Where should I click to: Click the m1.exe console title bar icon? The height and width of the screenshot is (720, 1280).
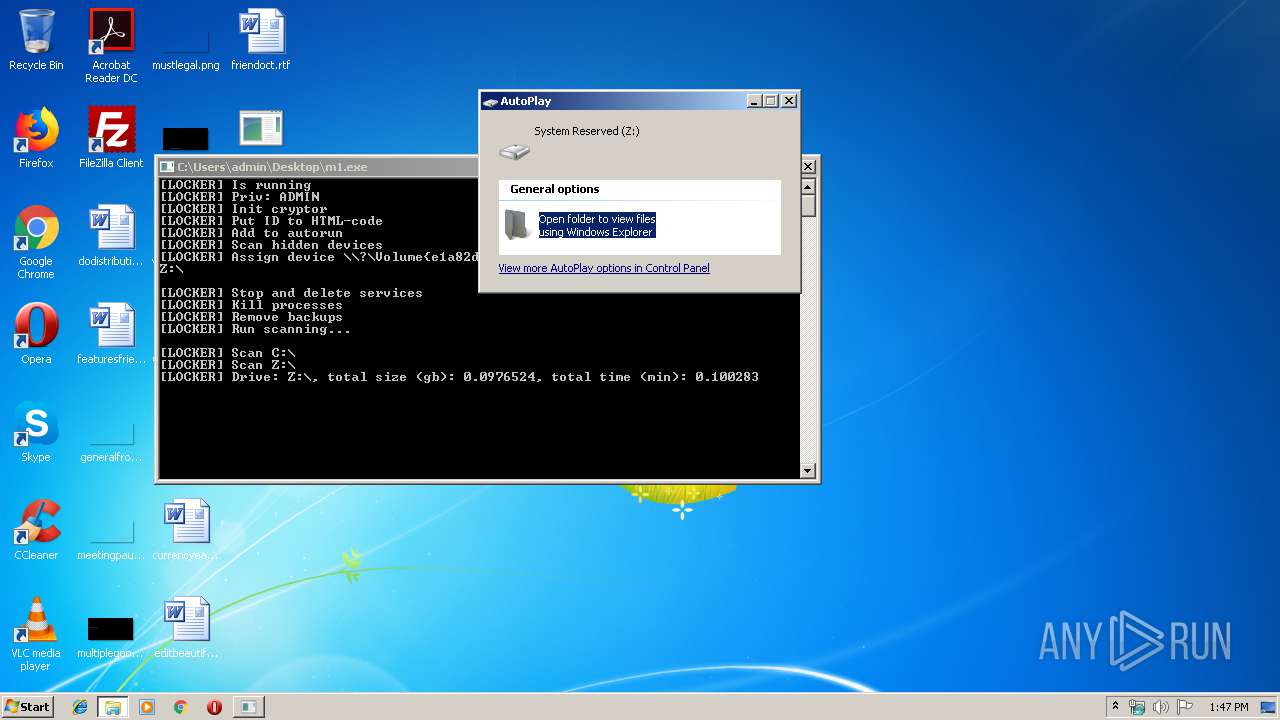click(167, 167)
